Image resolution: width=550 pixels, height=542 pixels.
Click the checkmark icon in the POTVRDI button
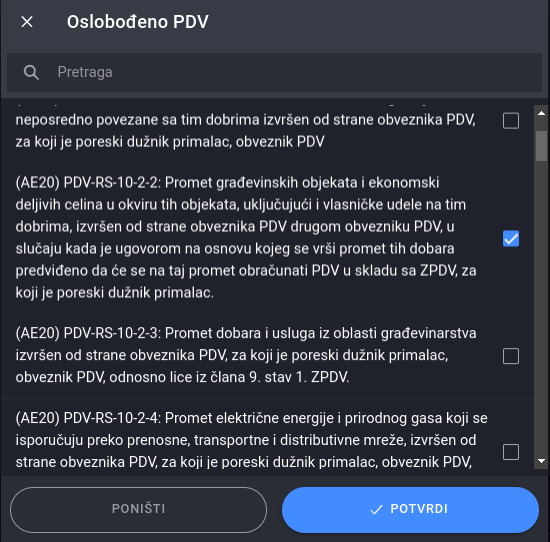tap(376, 509)
